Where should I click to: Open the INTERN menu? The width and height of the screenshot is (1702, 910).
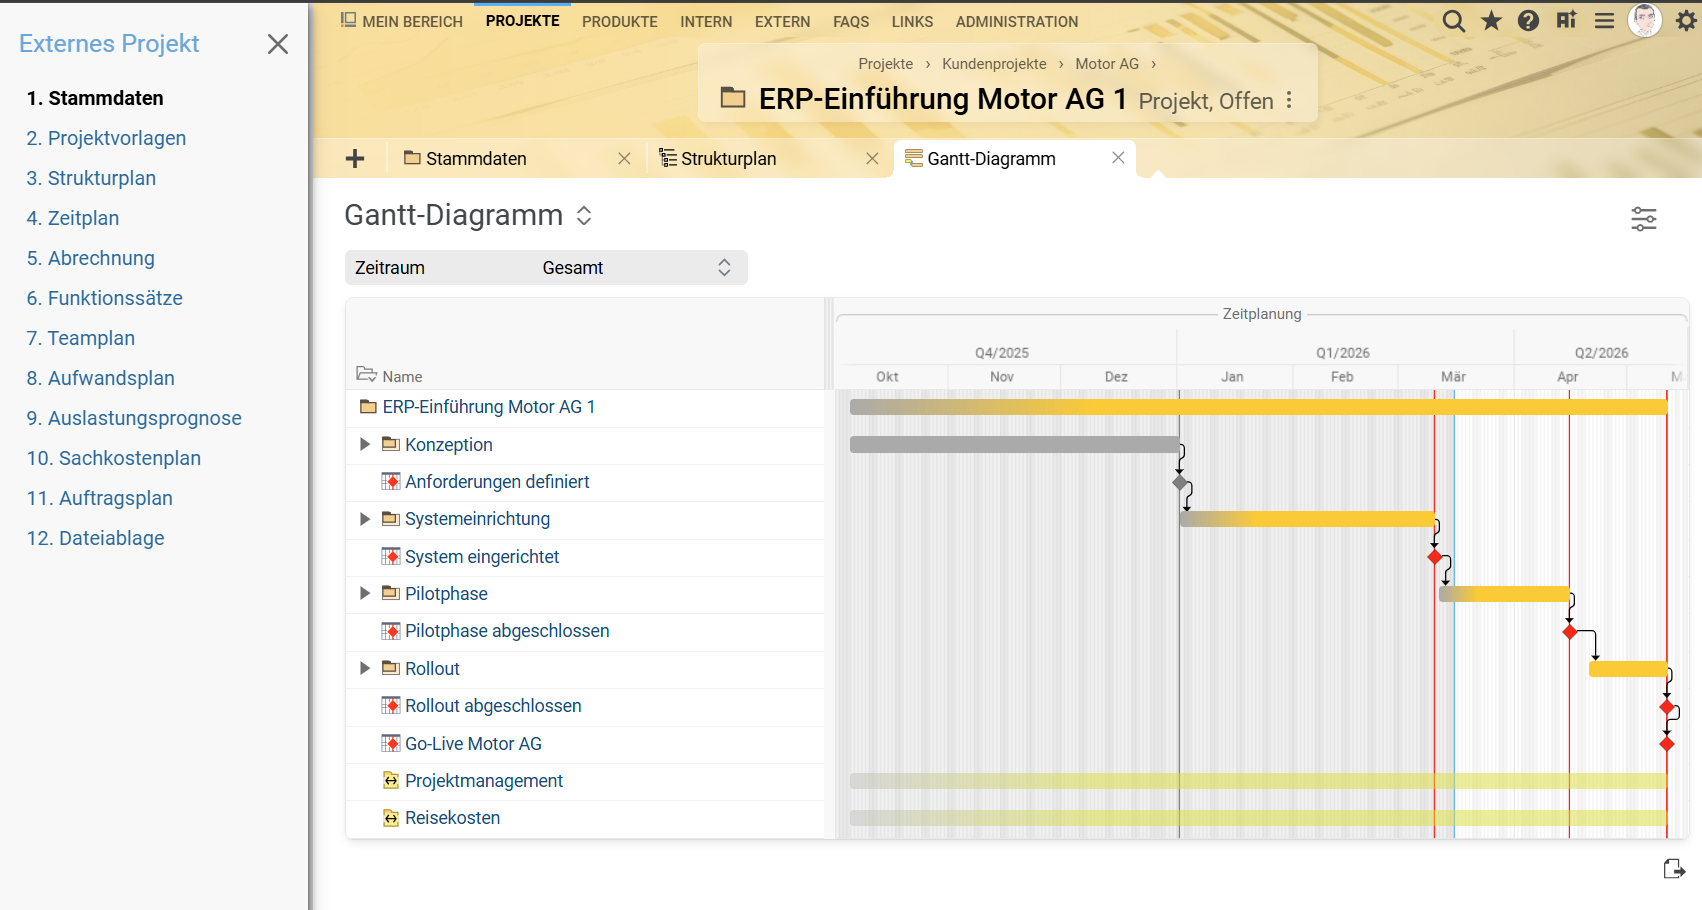(x=706, y=21)
